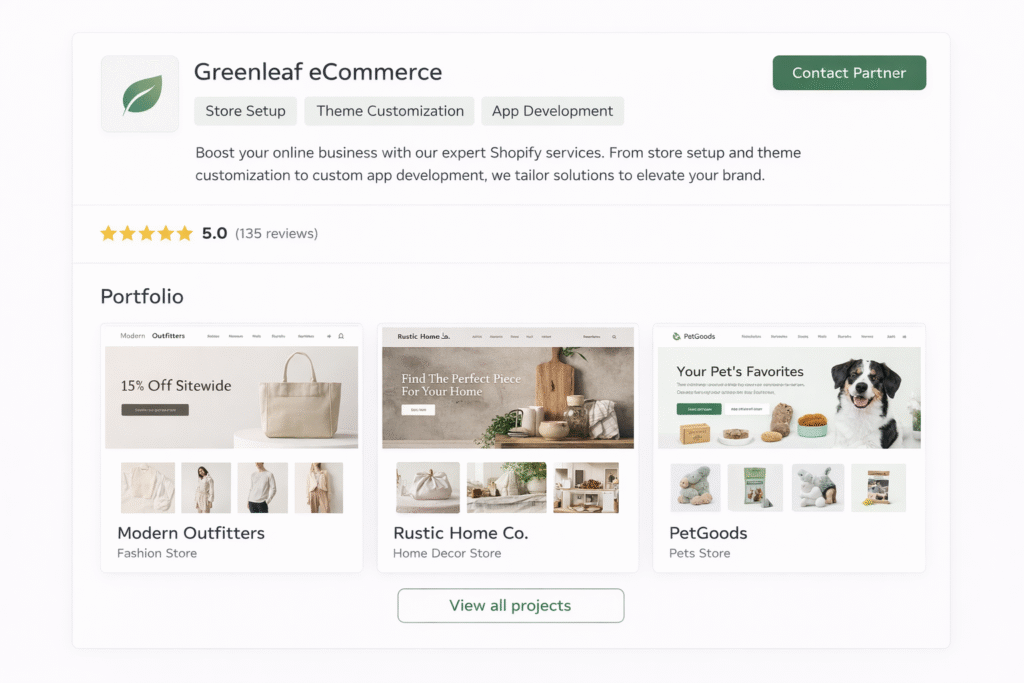Click the 15% Off Sitewide tote bag banner

point(231,397)
